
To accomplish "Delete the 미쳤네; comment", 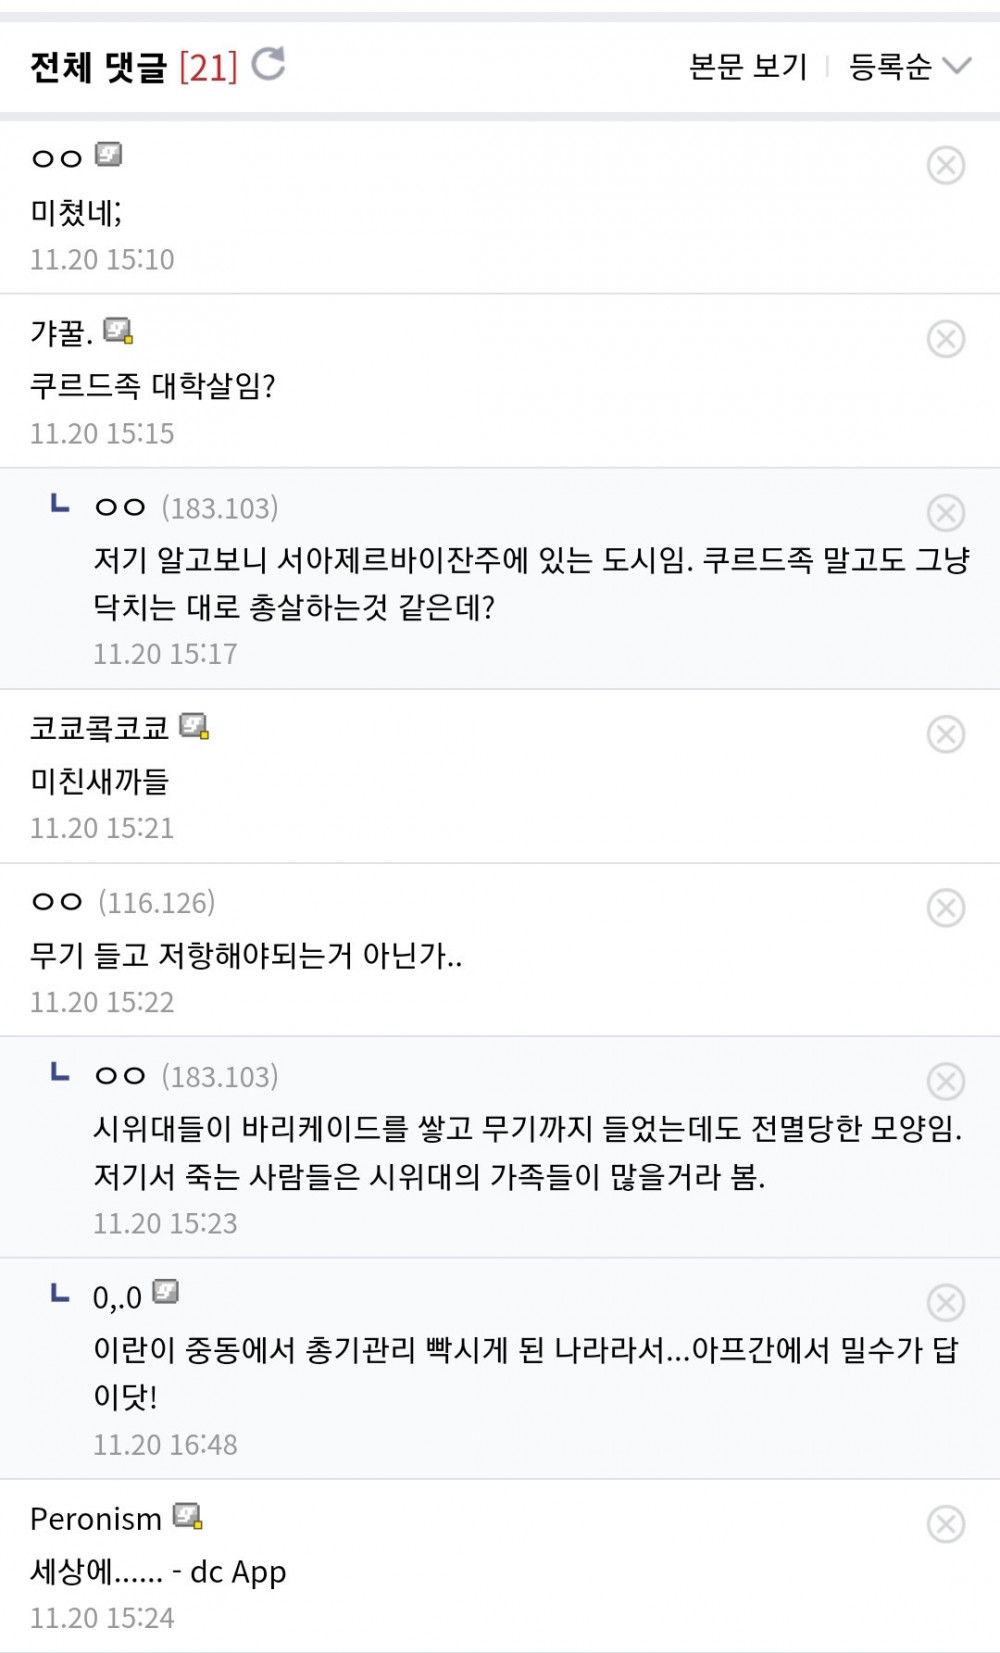I will pos(945,165).
